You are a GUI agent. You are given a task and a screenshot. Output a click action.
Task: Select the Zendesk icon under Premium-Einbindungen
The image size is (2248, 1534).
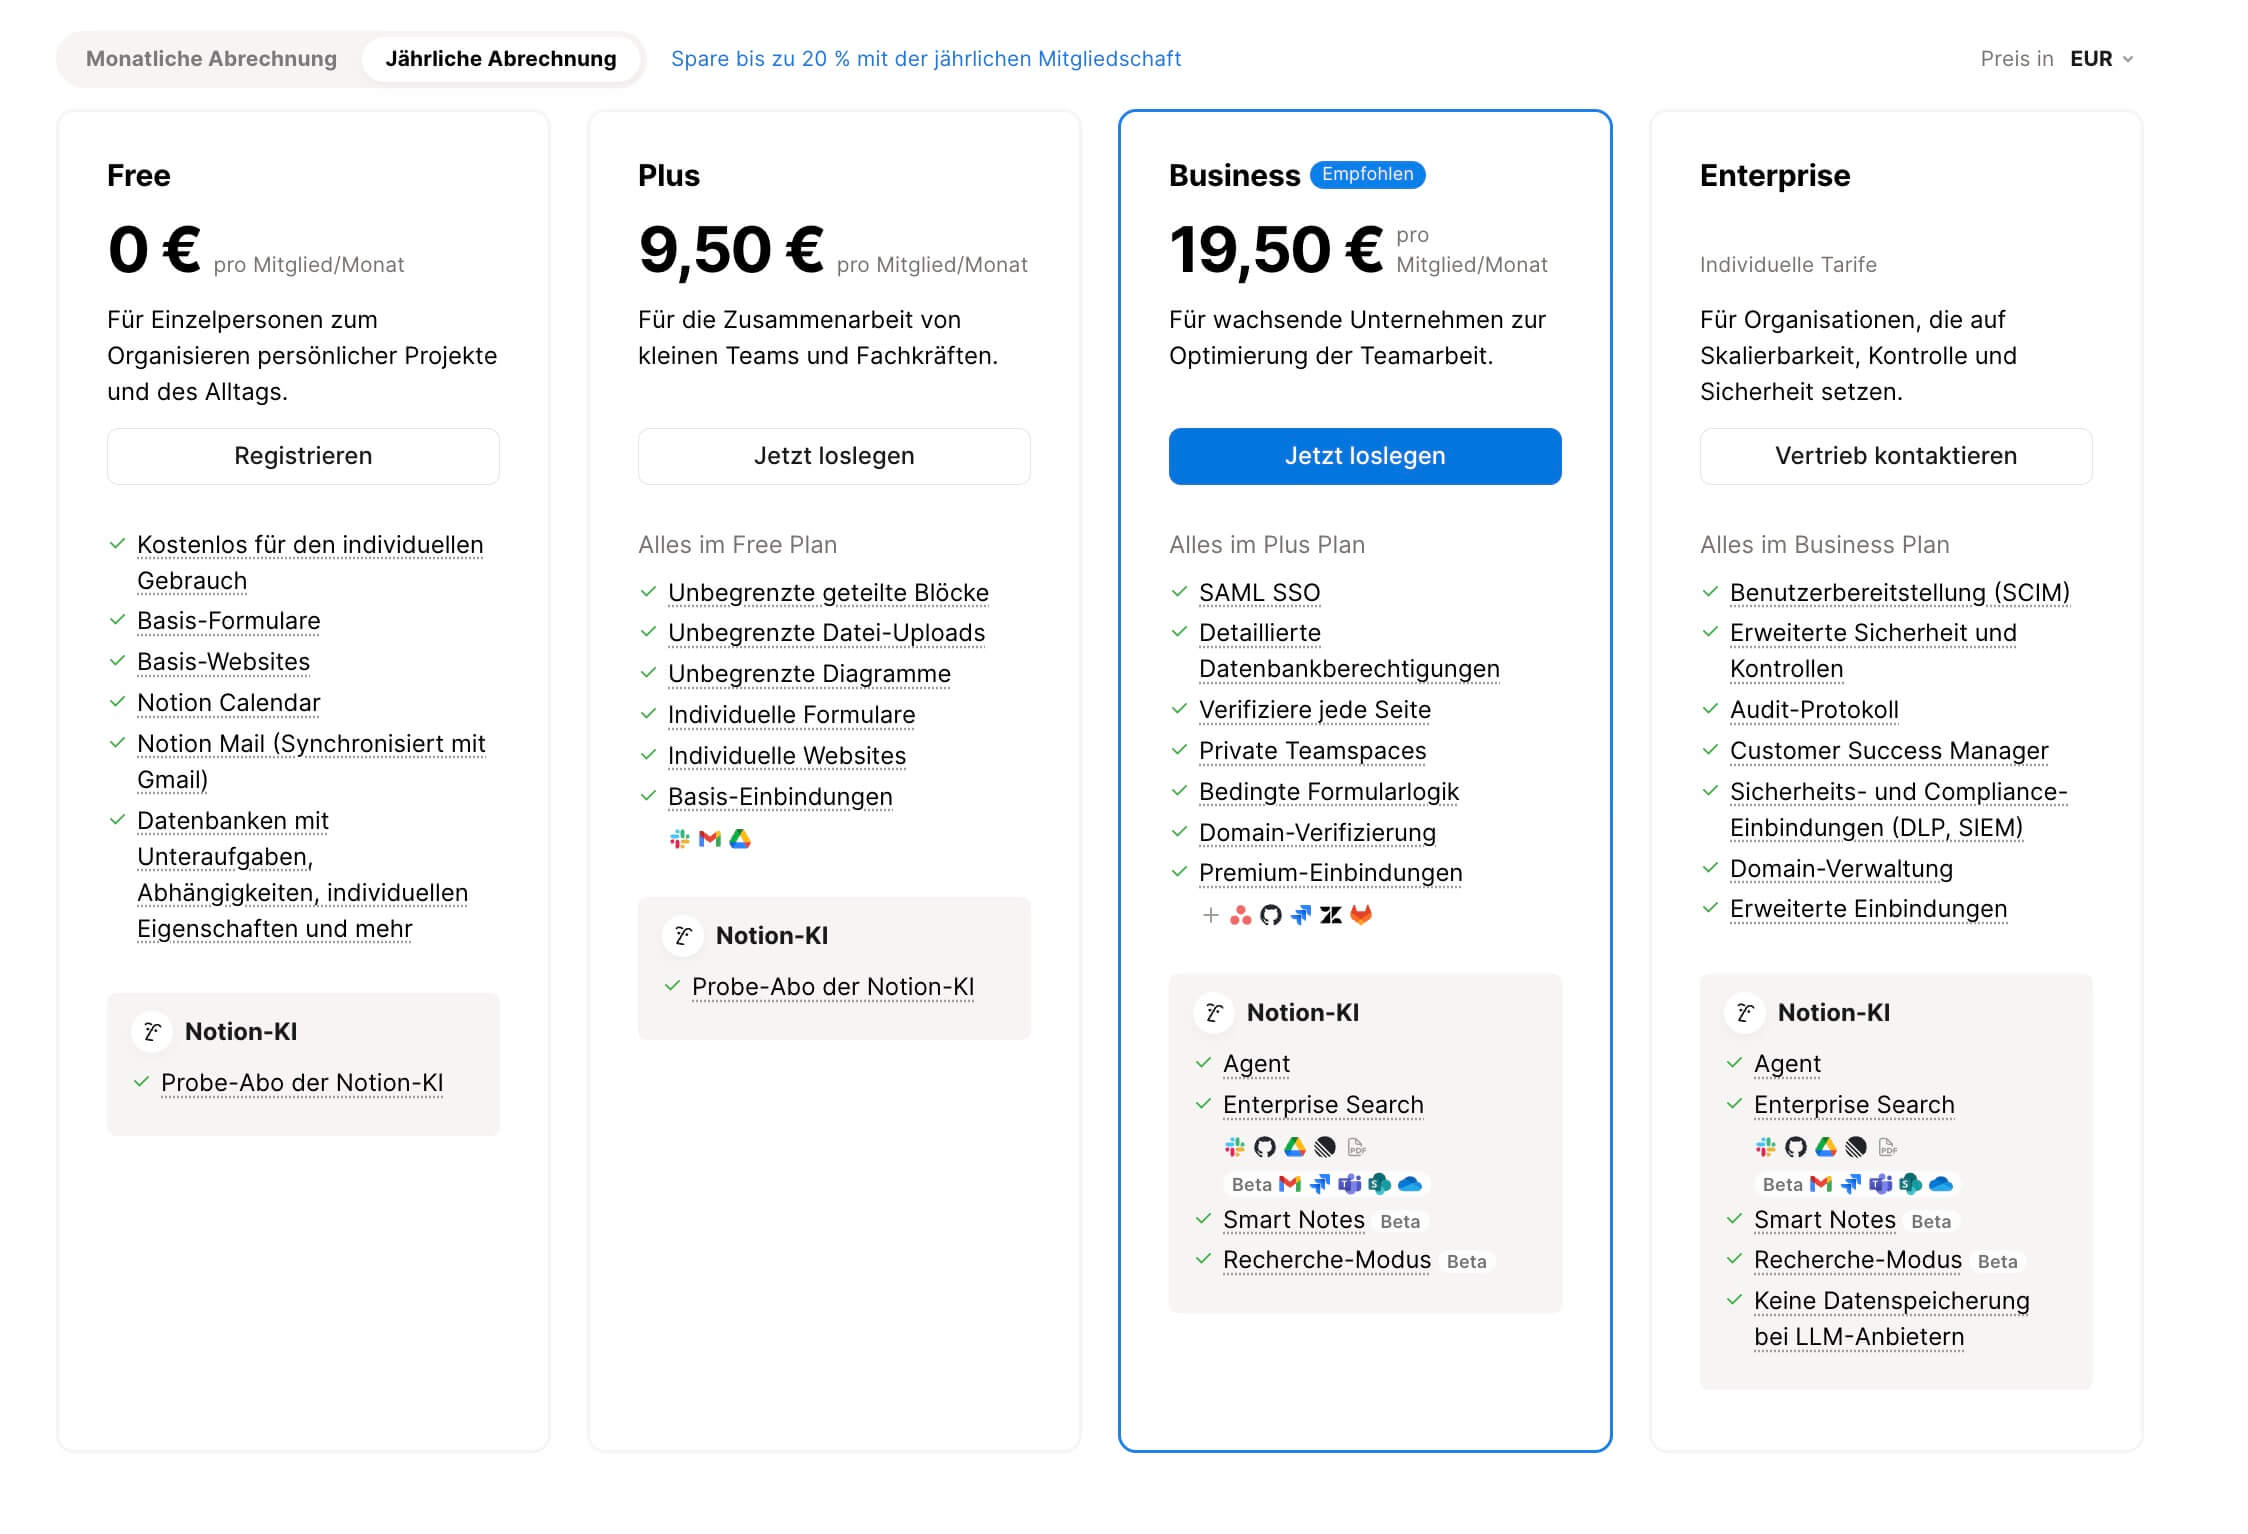click(x=1330, y=915)
